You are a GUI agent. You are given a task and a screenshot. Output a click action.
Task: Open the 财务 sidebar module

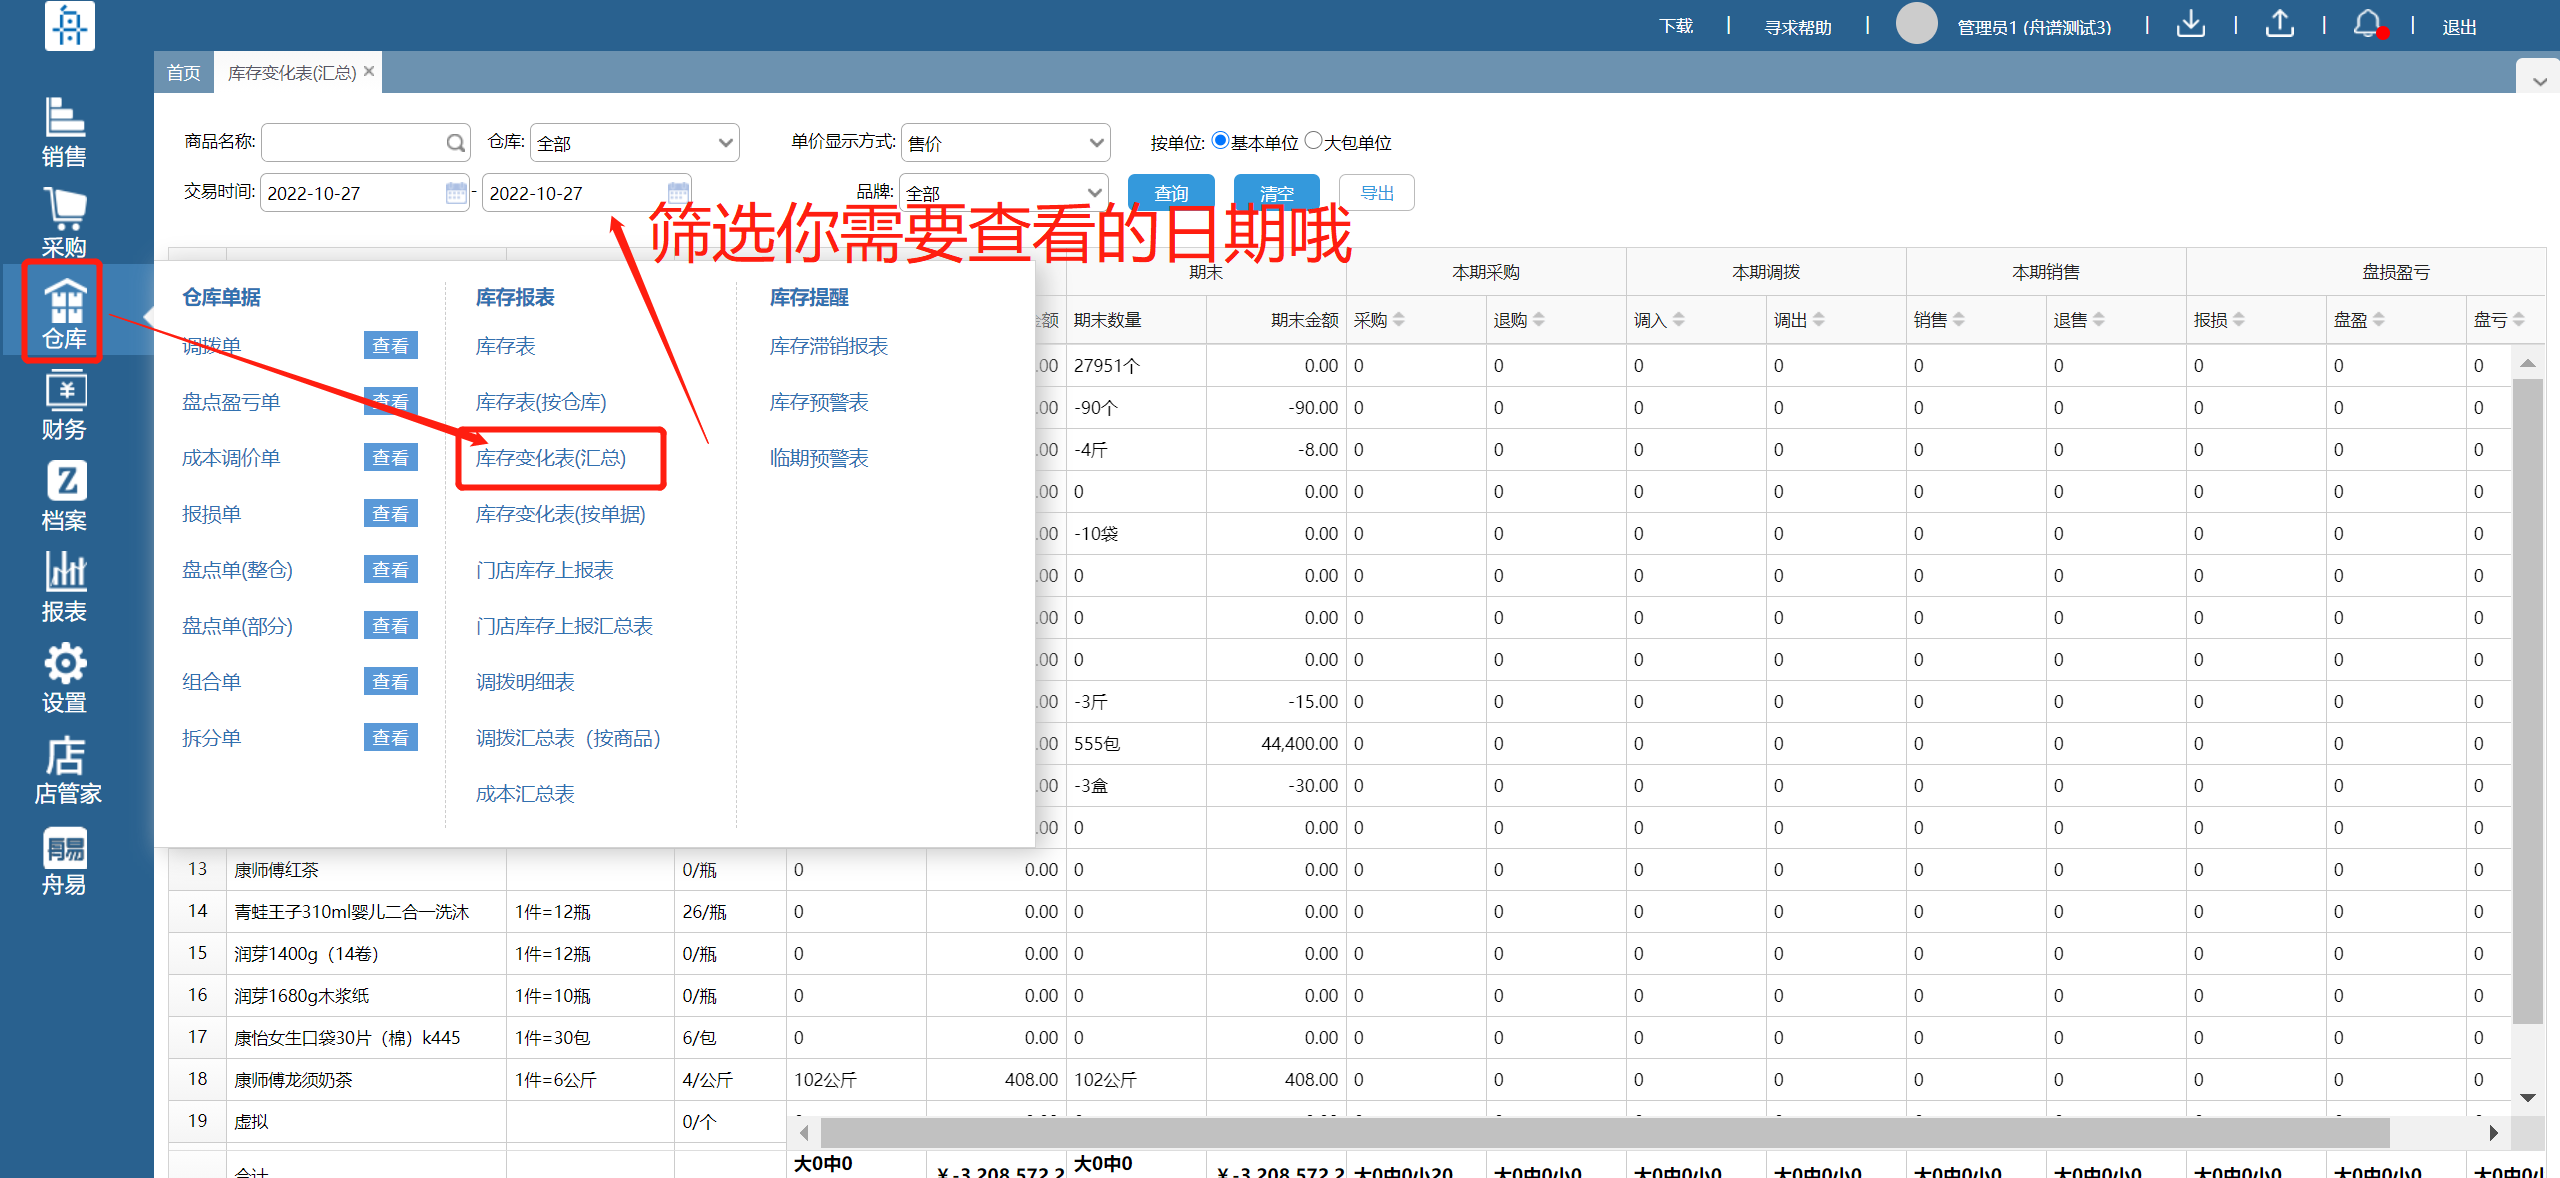[x=64, y=405]
